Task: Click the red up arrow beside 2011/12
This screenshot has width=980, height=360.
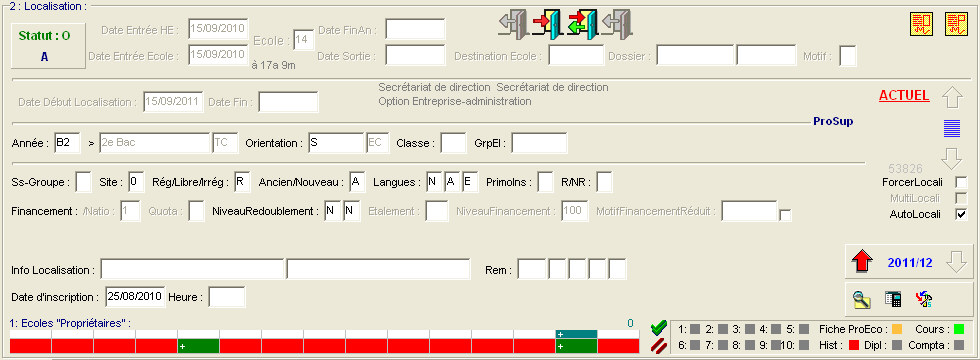Action: 862,262
